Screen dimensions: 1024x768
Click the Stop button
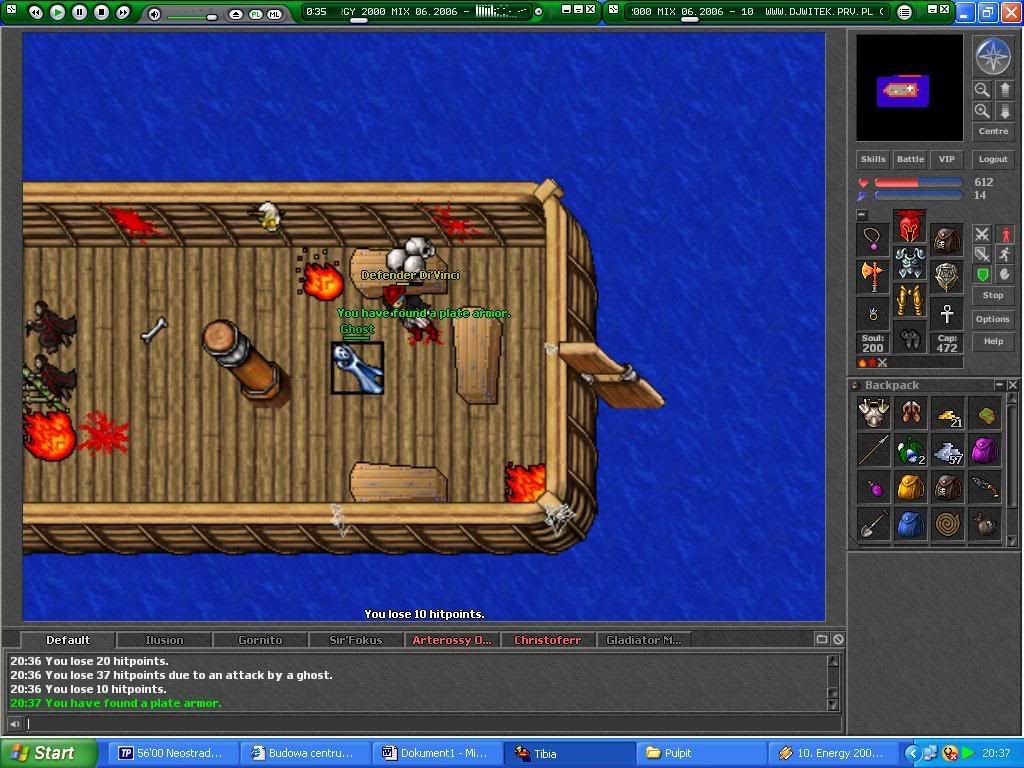coord(993,295)
